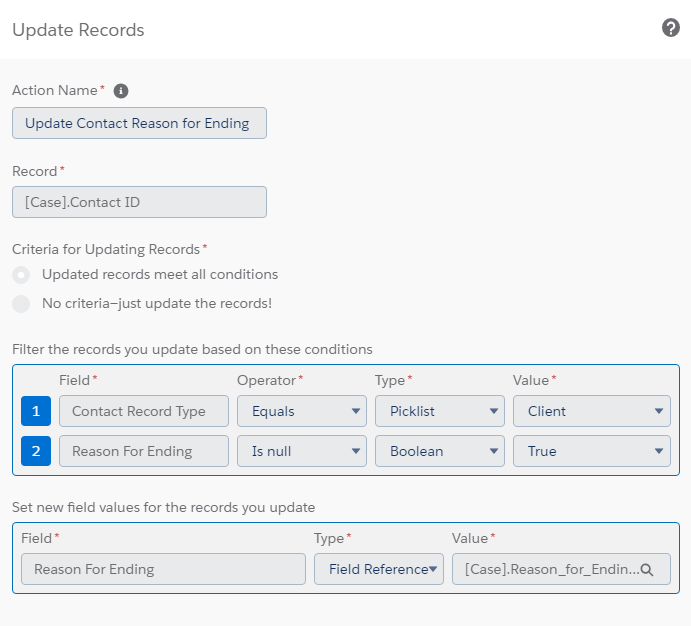Click the 'Reason For Ending' filter condition field
Viewport: 691px width, 626px height.
coord(144,451)
